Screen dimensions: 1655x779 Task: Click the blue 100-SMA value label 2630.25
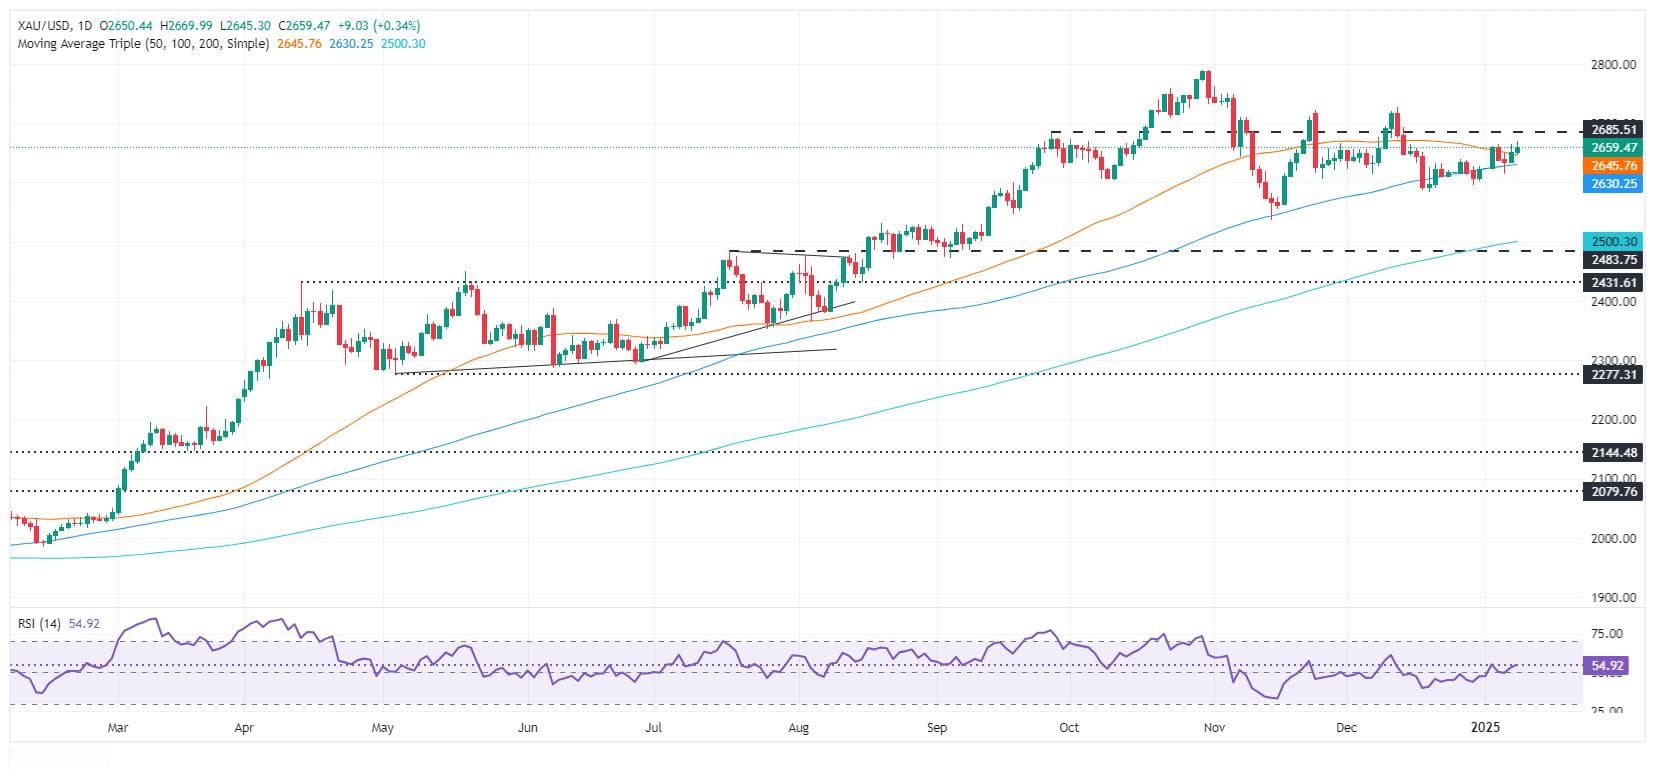1613,184
